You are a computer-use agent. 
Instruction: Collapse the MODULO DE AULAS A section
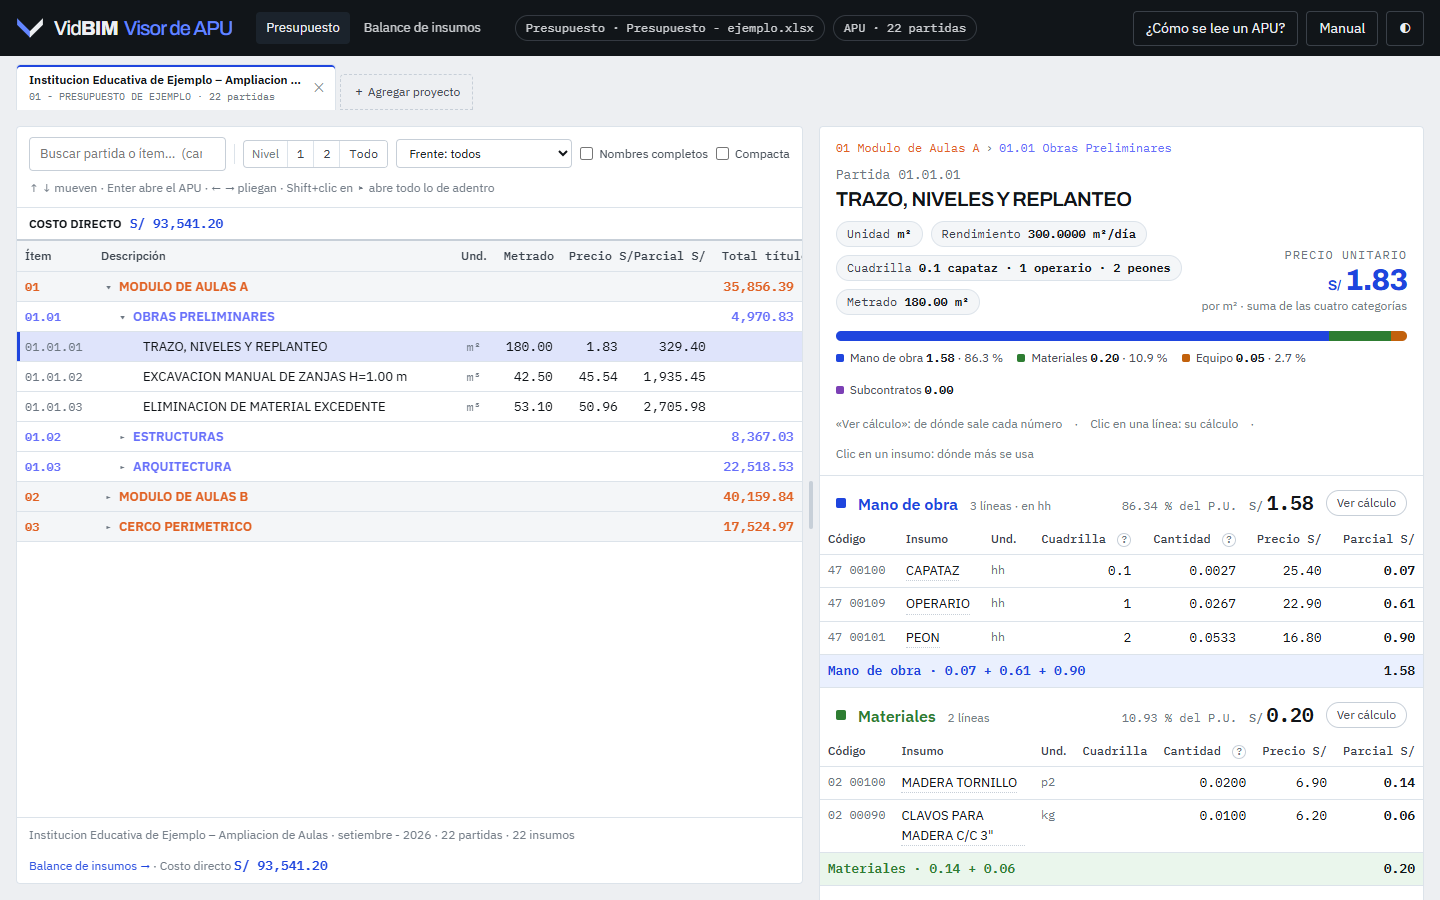(108, 287)
